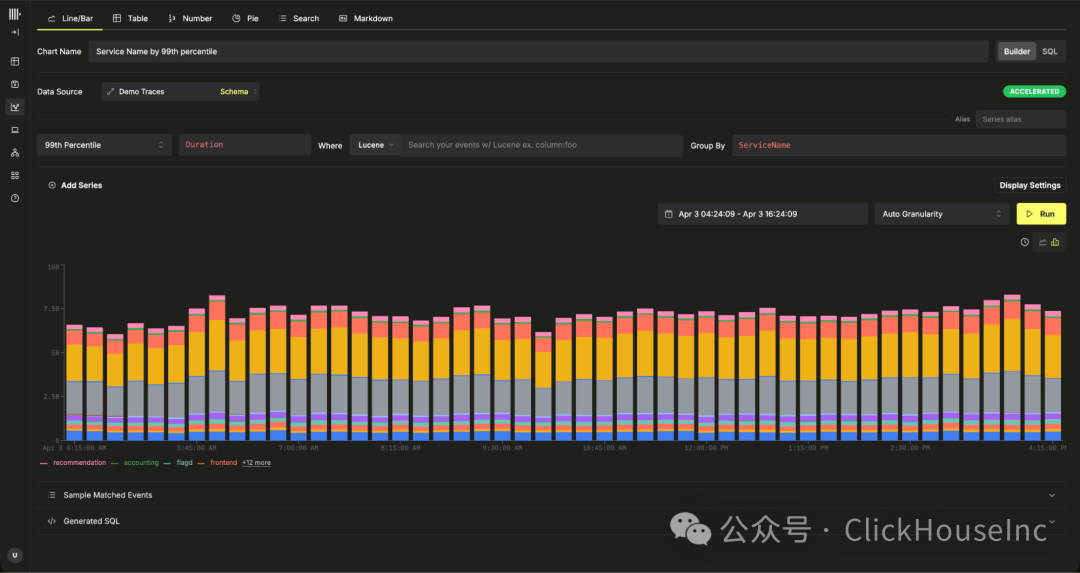The height and width of the screenshot is (573, 1080).
Task: Click the 10B y-axis label
Action: pyautogui.click(x=53, y=267)
